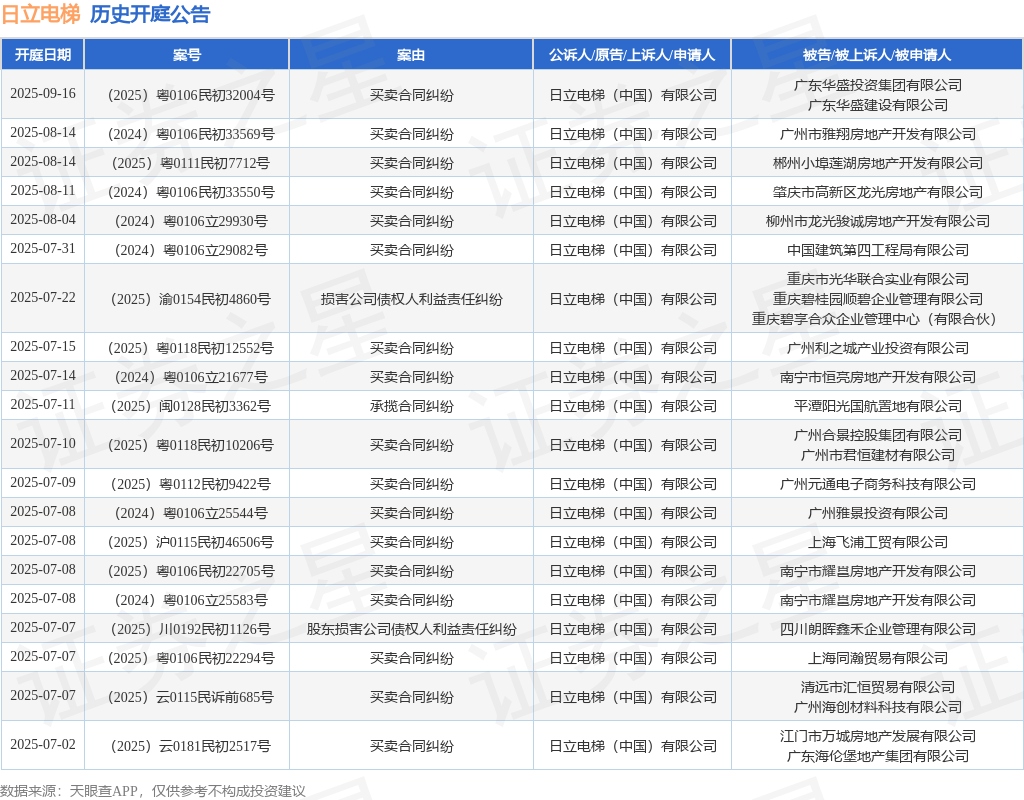Click the date 2025-07-22
The width and height of the screenshot is (1024, 800).
(42, 297)
